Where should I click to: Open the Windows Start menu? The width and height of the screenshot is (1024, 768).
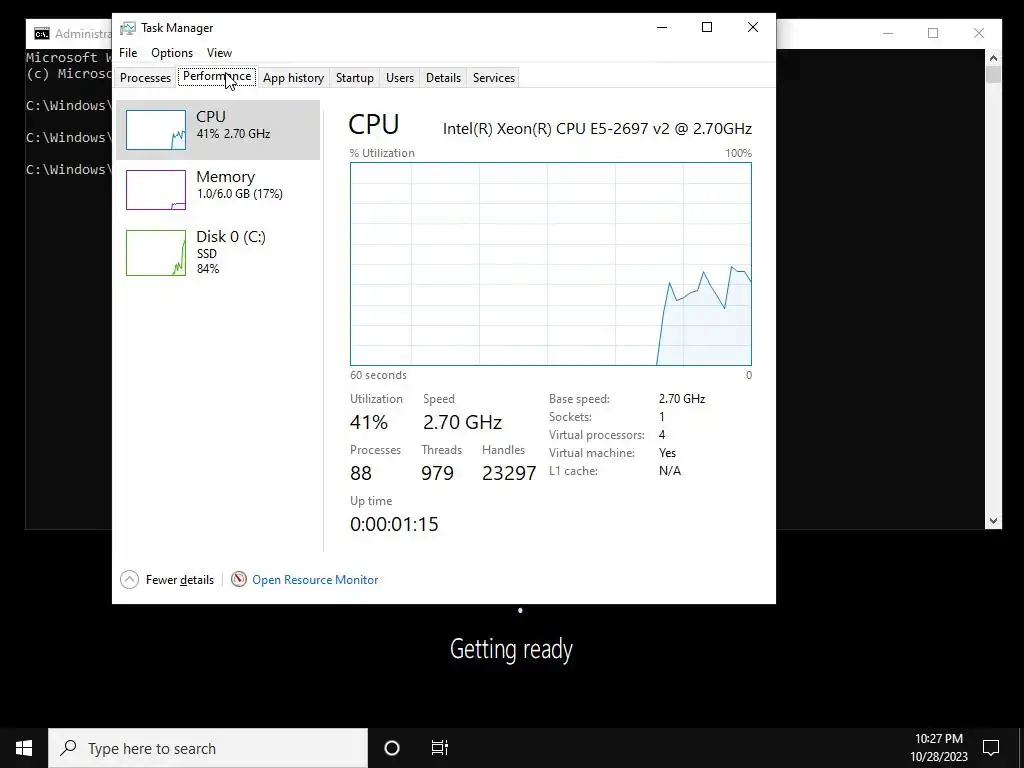click(24, 748)
